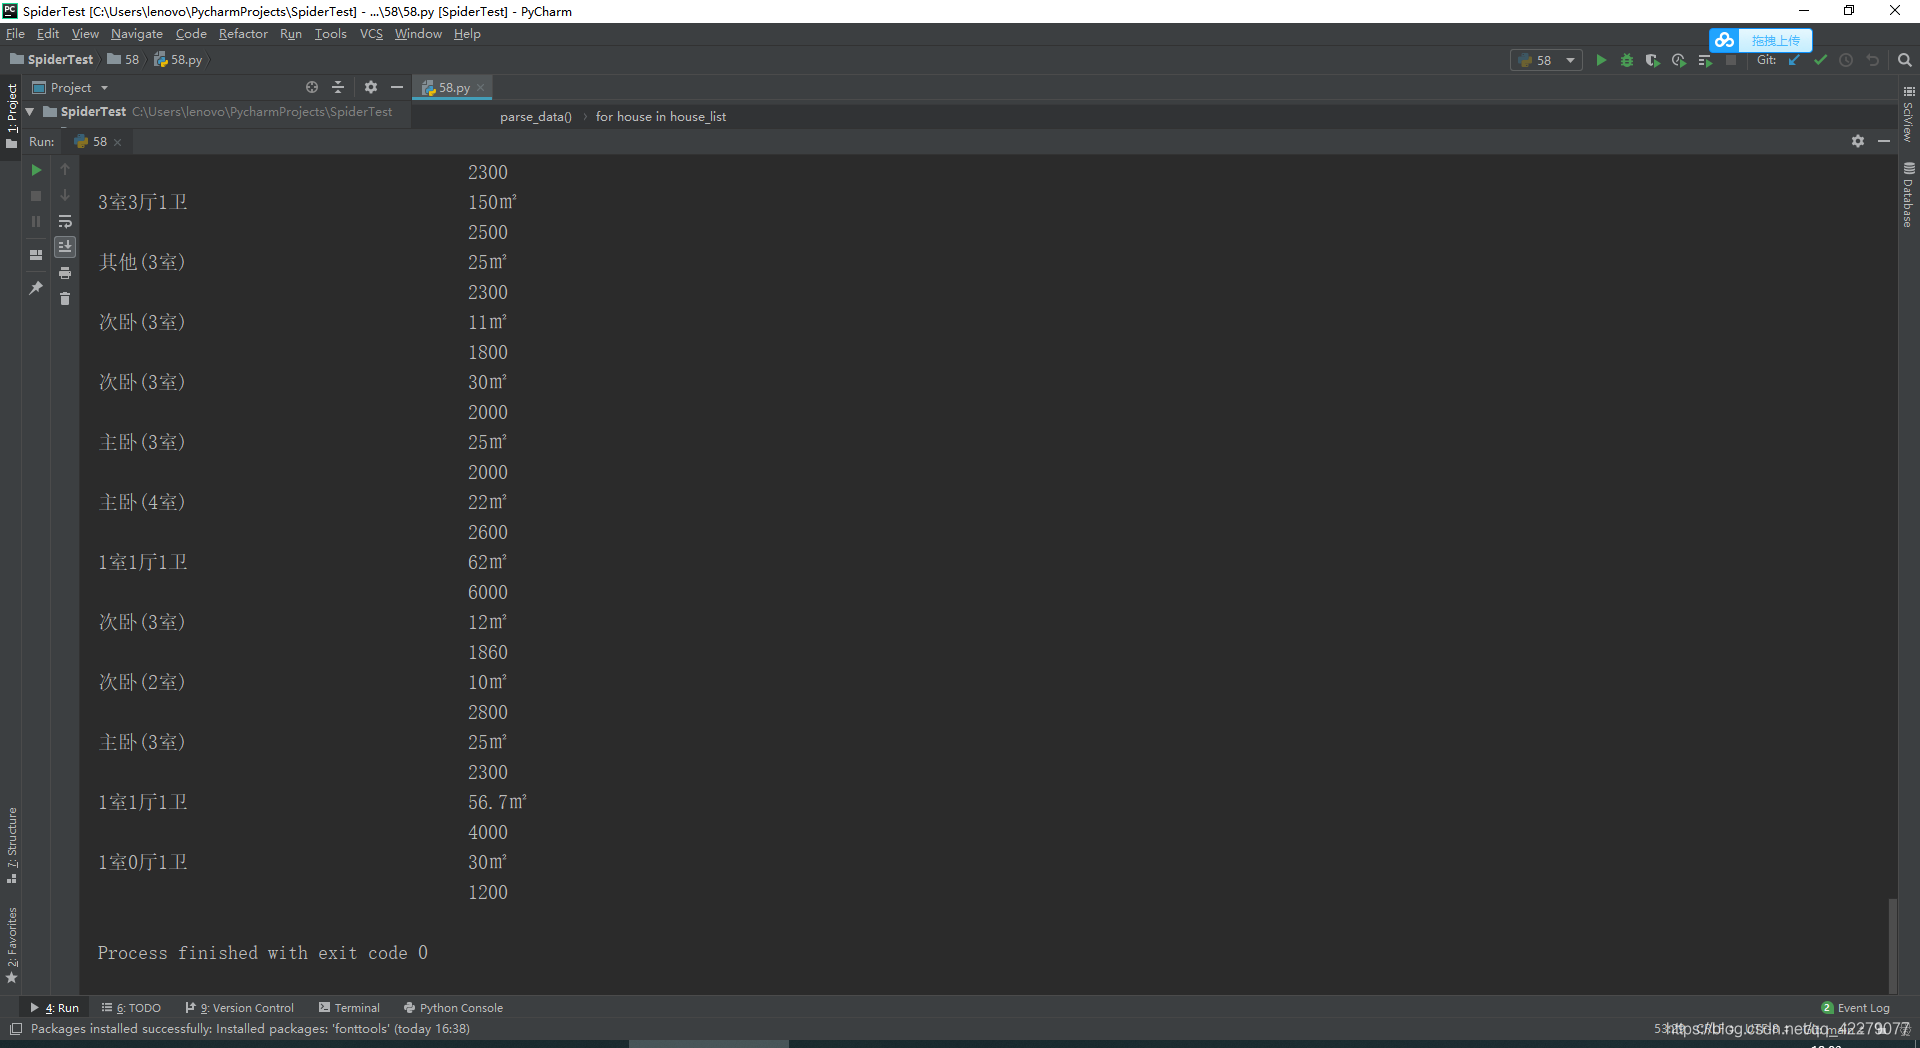Viewport: 1920px width, 1048px height.
Task: Open the Terminal tool tab
Action: 350,1008
